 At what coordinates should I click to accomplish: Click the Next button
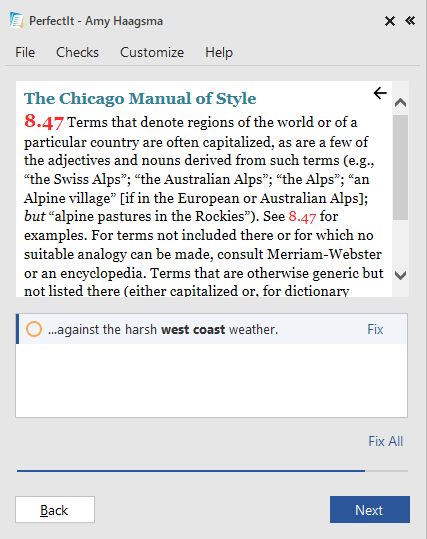(370, 509)
